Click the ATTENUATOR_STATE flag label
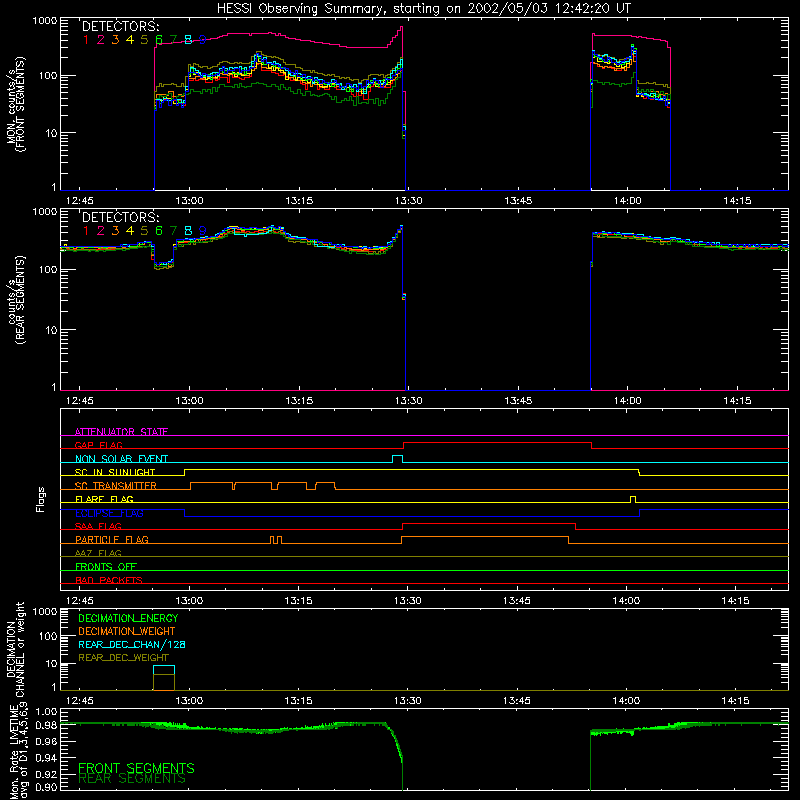 click(121, 432)
